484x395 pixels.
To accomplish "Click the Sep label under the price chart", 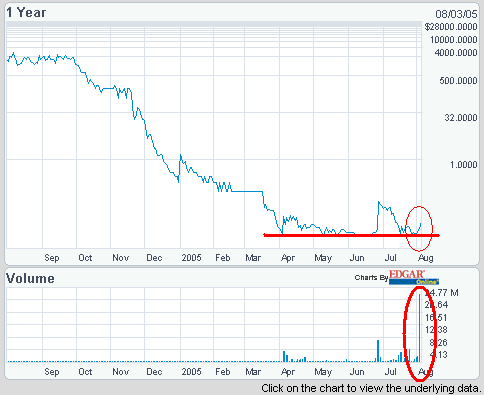I will tap(52, 258).
